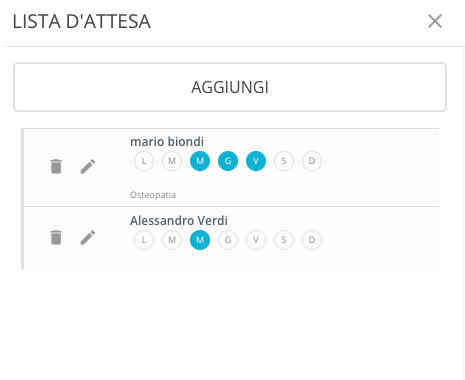The image size is (465, 380).
Task: Enable V day for Alessandro Verdi
Action: pyautogui.click(x=256, y=240)
